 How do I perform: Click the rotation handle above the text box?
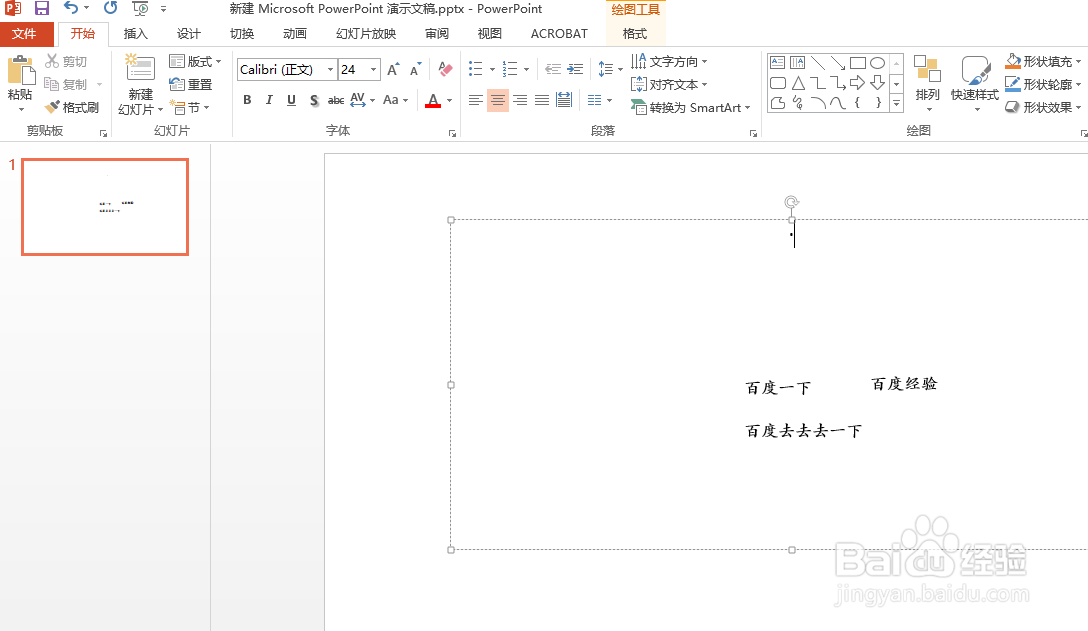click(791, 202)
